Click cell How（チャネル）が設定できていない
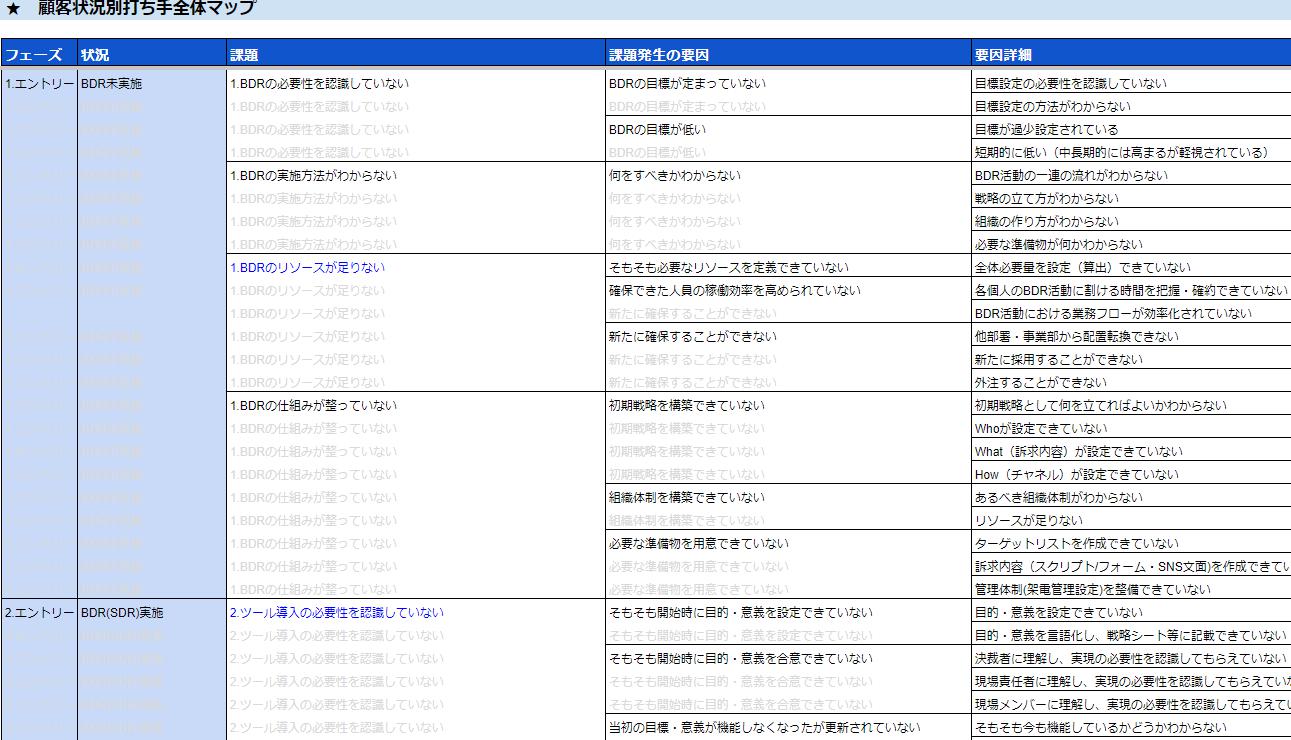The height and width of the screenshot is (740, 1291). [1131, 475]
